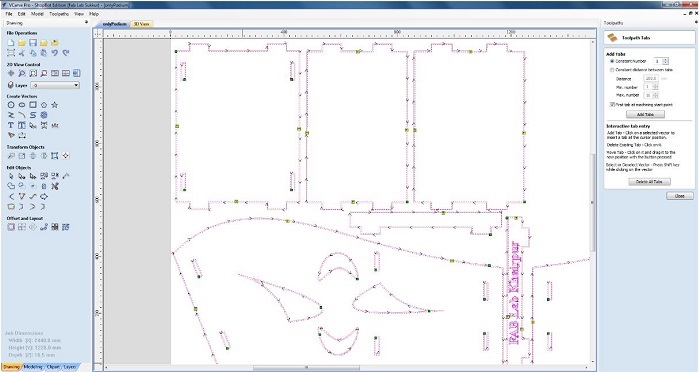This screenshot has width=700, height=372.
Task: Switch to the 3D View tab
Action: (142, 24)
